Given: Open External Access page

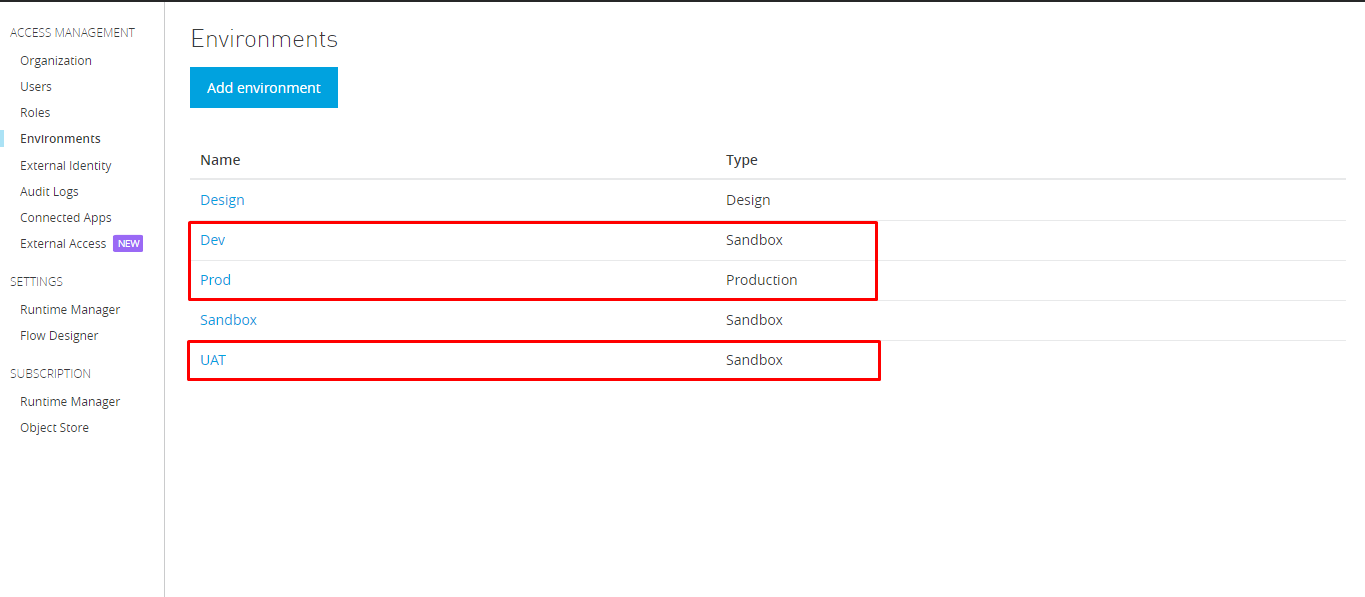Looking at the screenshot, I should tap(63, 244).
